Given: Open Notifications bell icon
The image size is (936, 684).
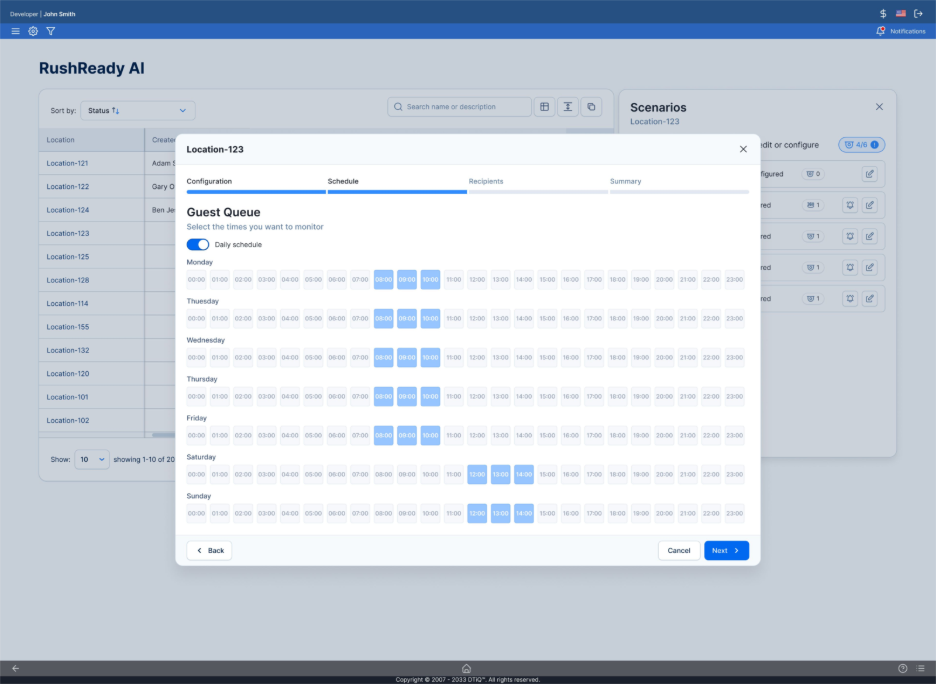Looking at the screenshot, I should pos(881,31).
